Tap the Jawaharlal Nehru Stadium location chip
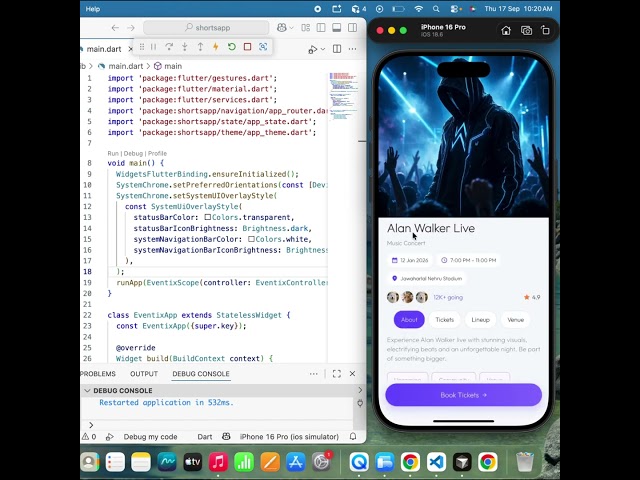 click(x=427, y=278)
